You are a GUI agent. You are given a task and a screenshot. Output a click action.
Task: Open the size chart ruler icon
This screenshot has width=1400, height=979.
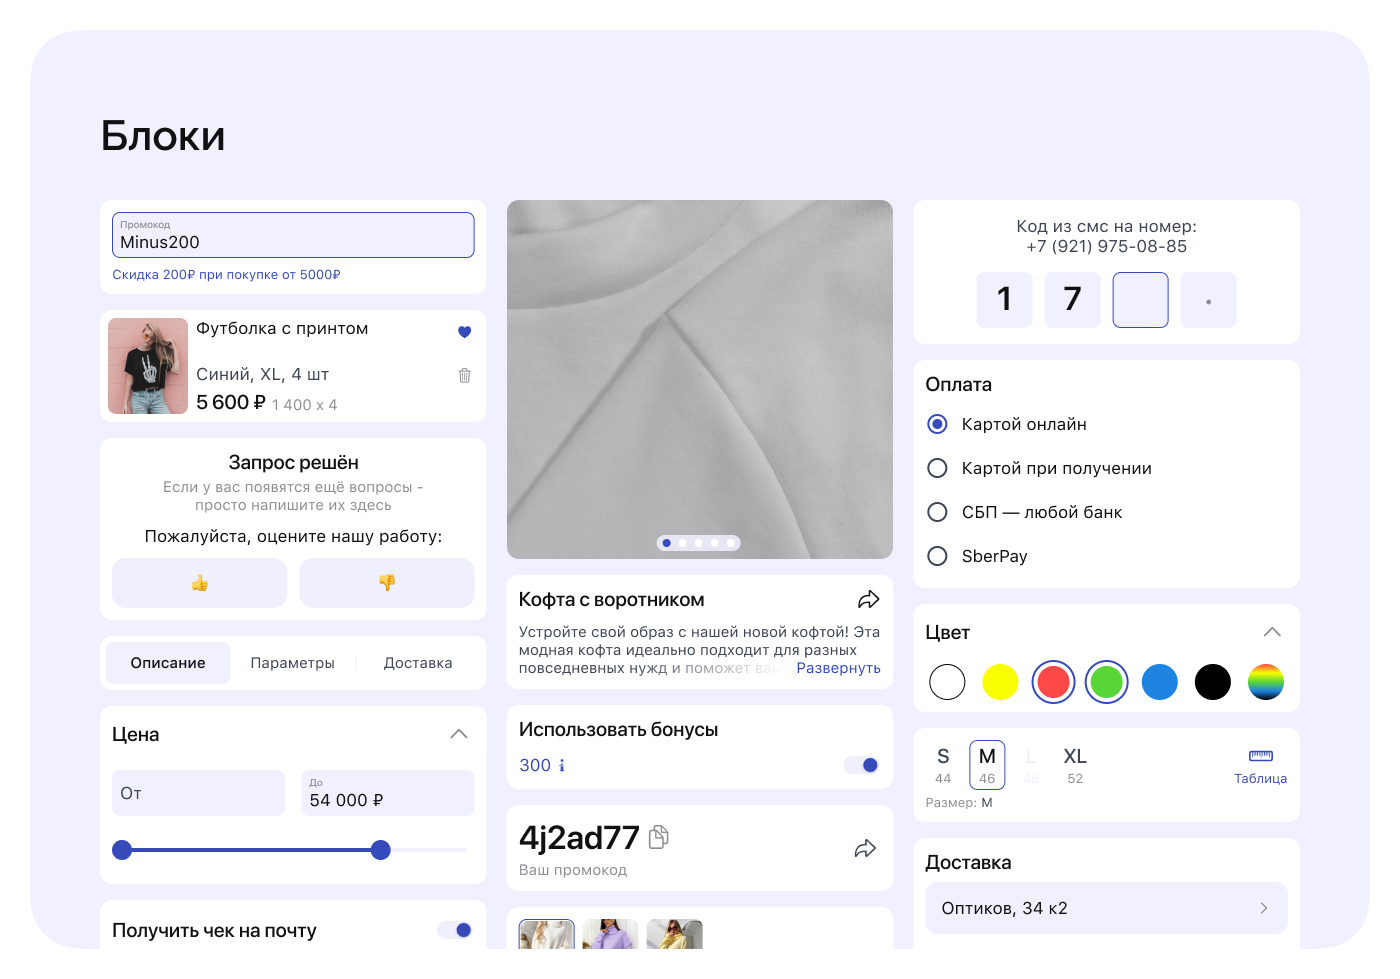click(1261, 756)
